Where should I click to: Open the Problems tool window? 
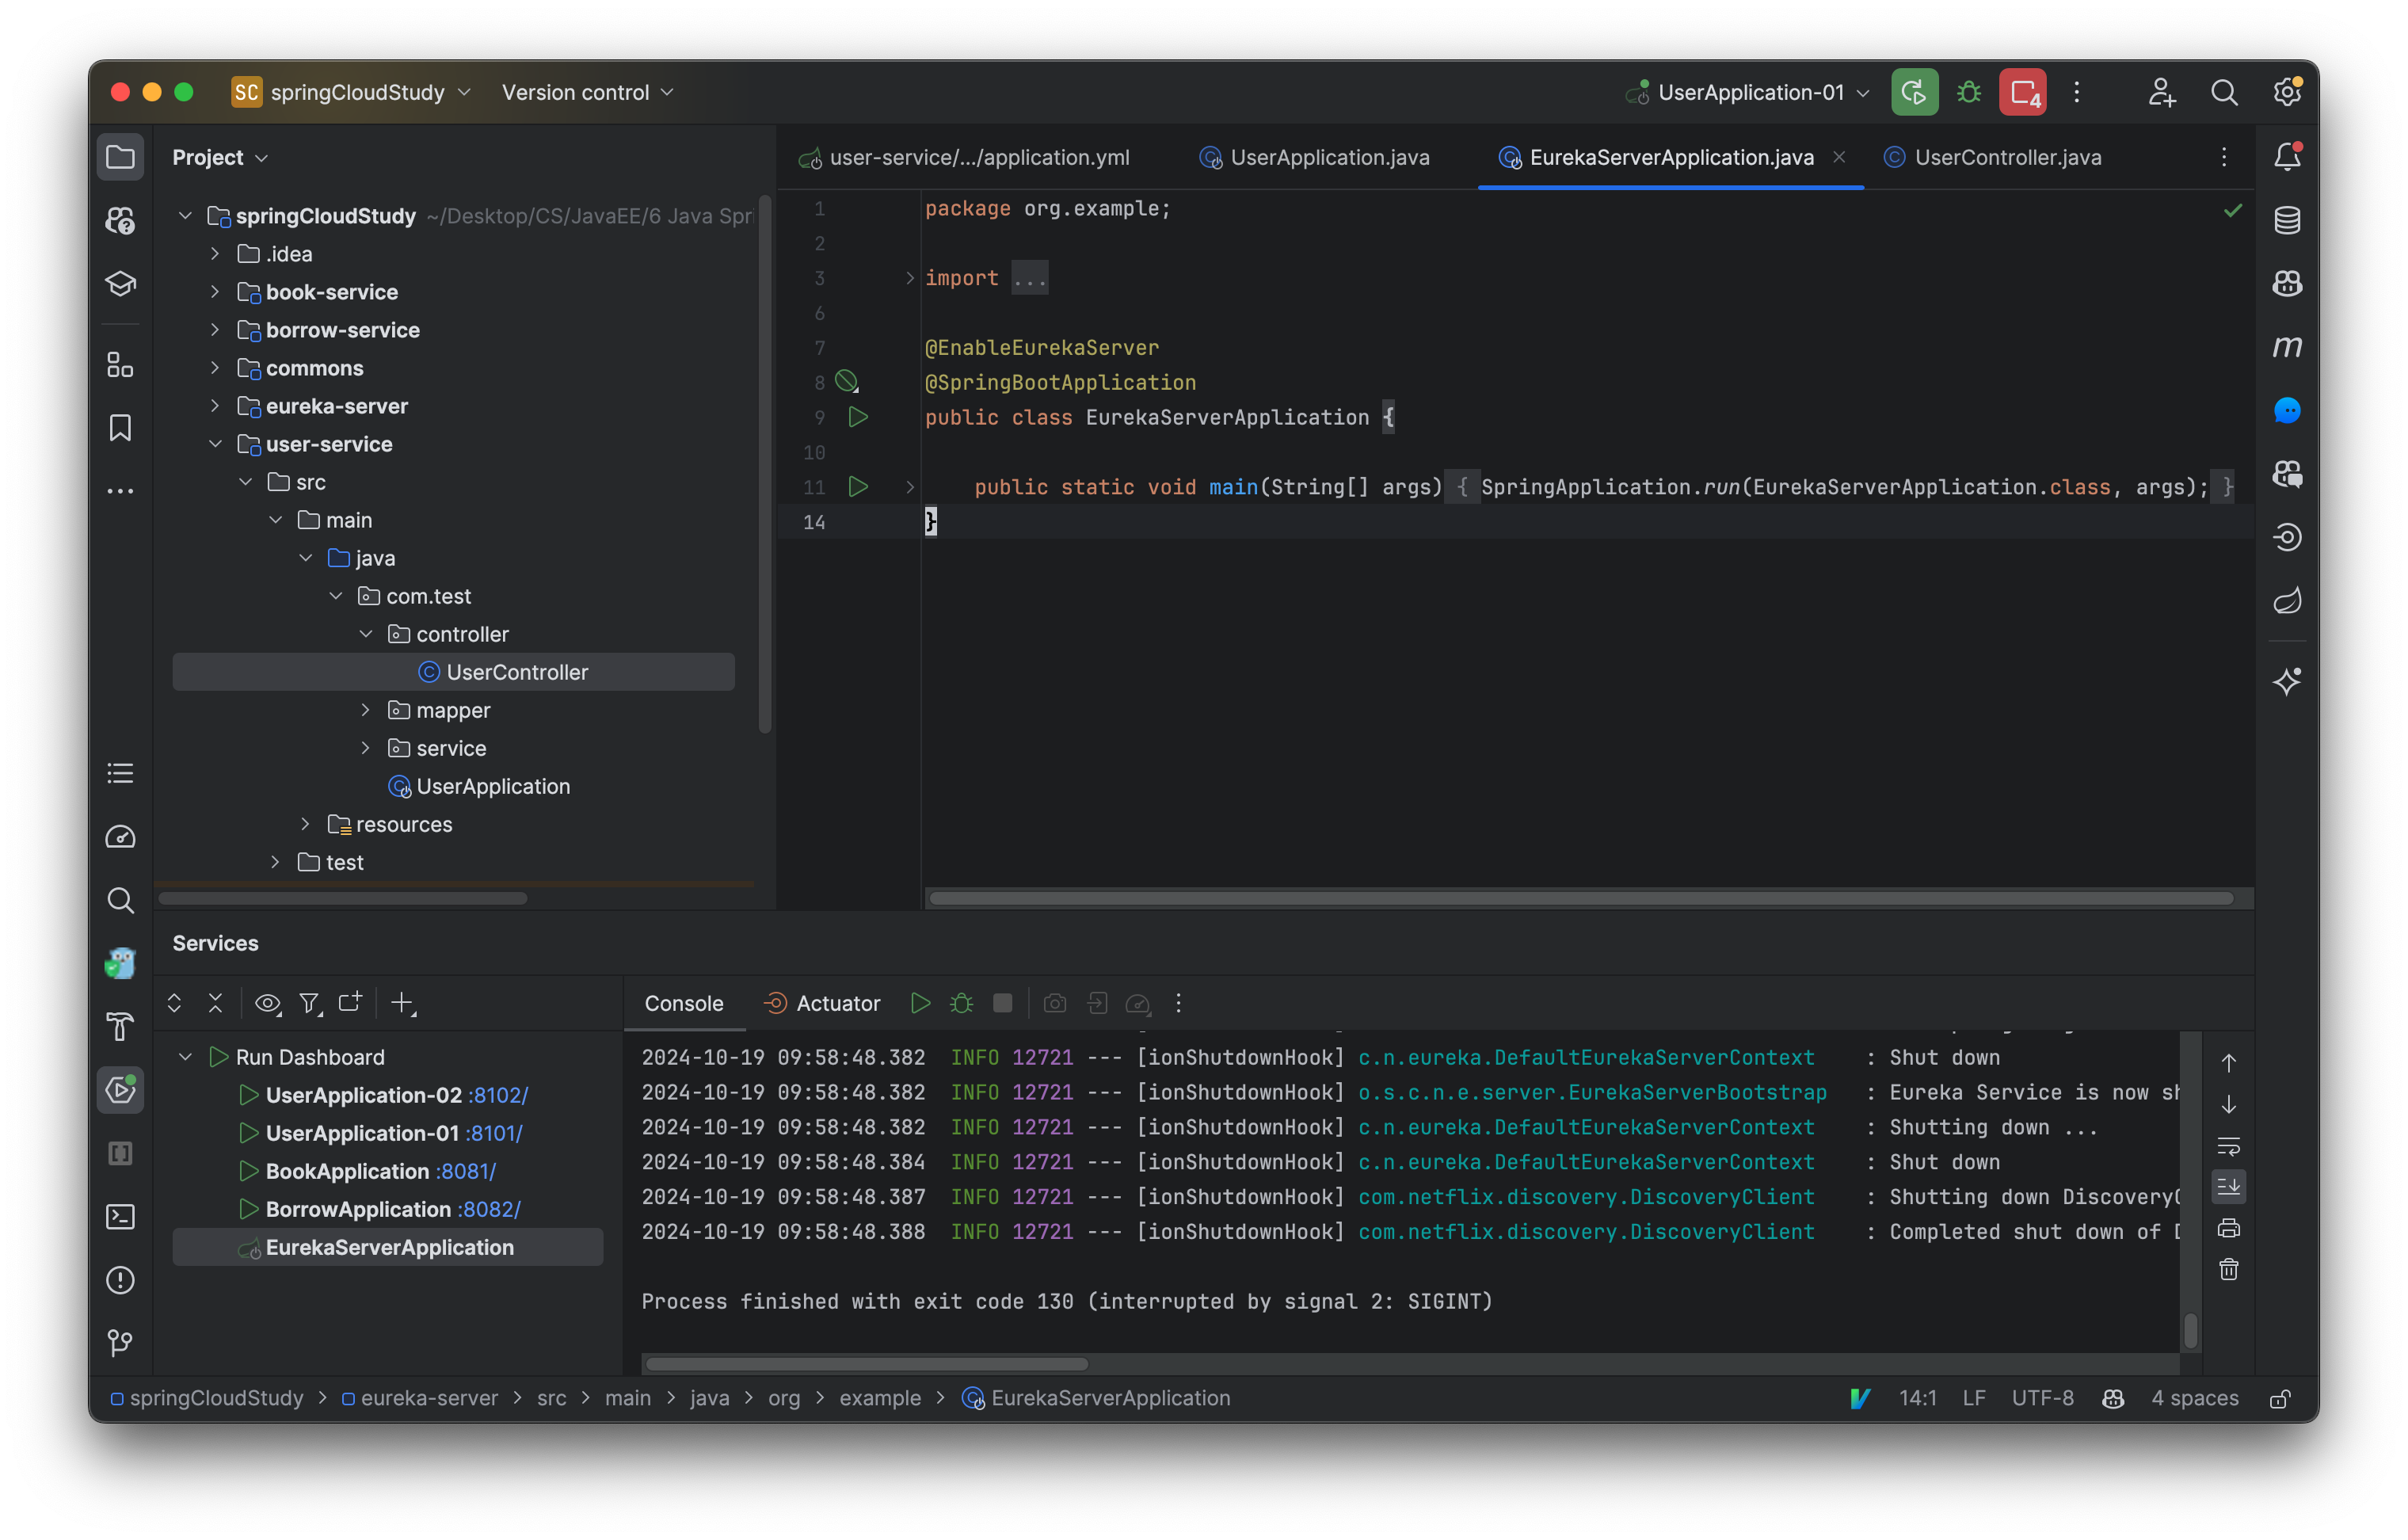pos(120,1280)
